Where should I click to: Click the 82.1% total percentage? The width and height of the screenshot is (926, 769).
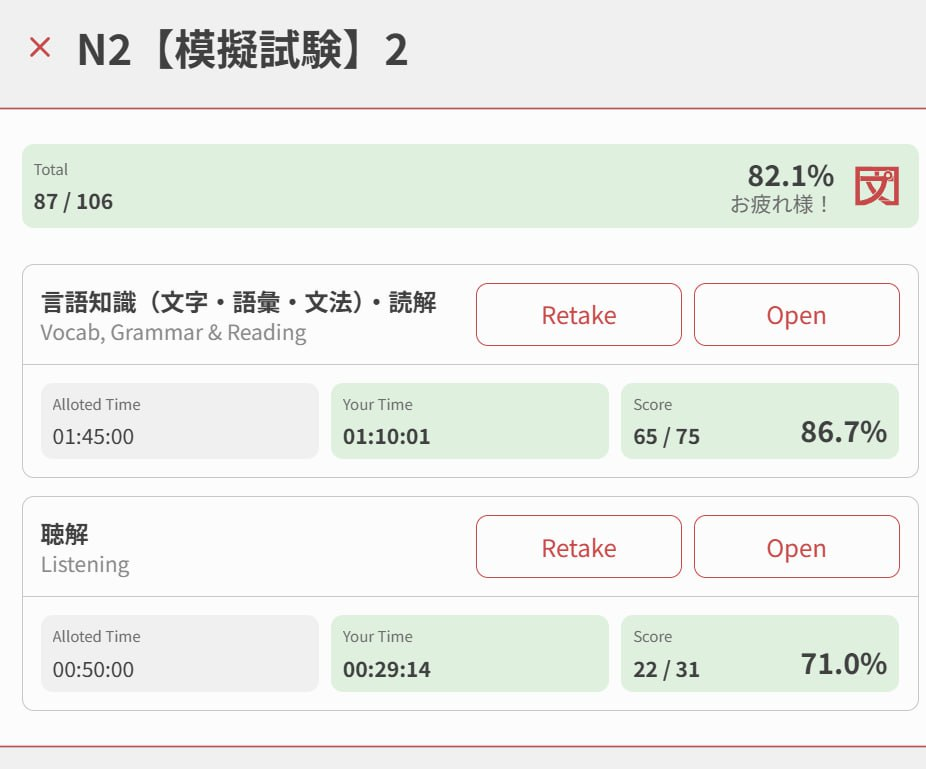791,175
